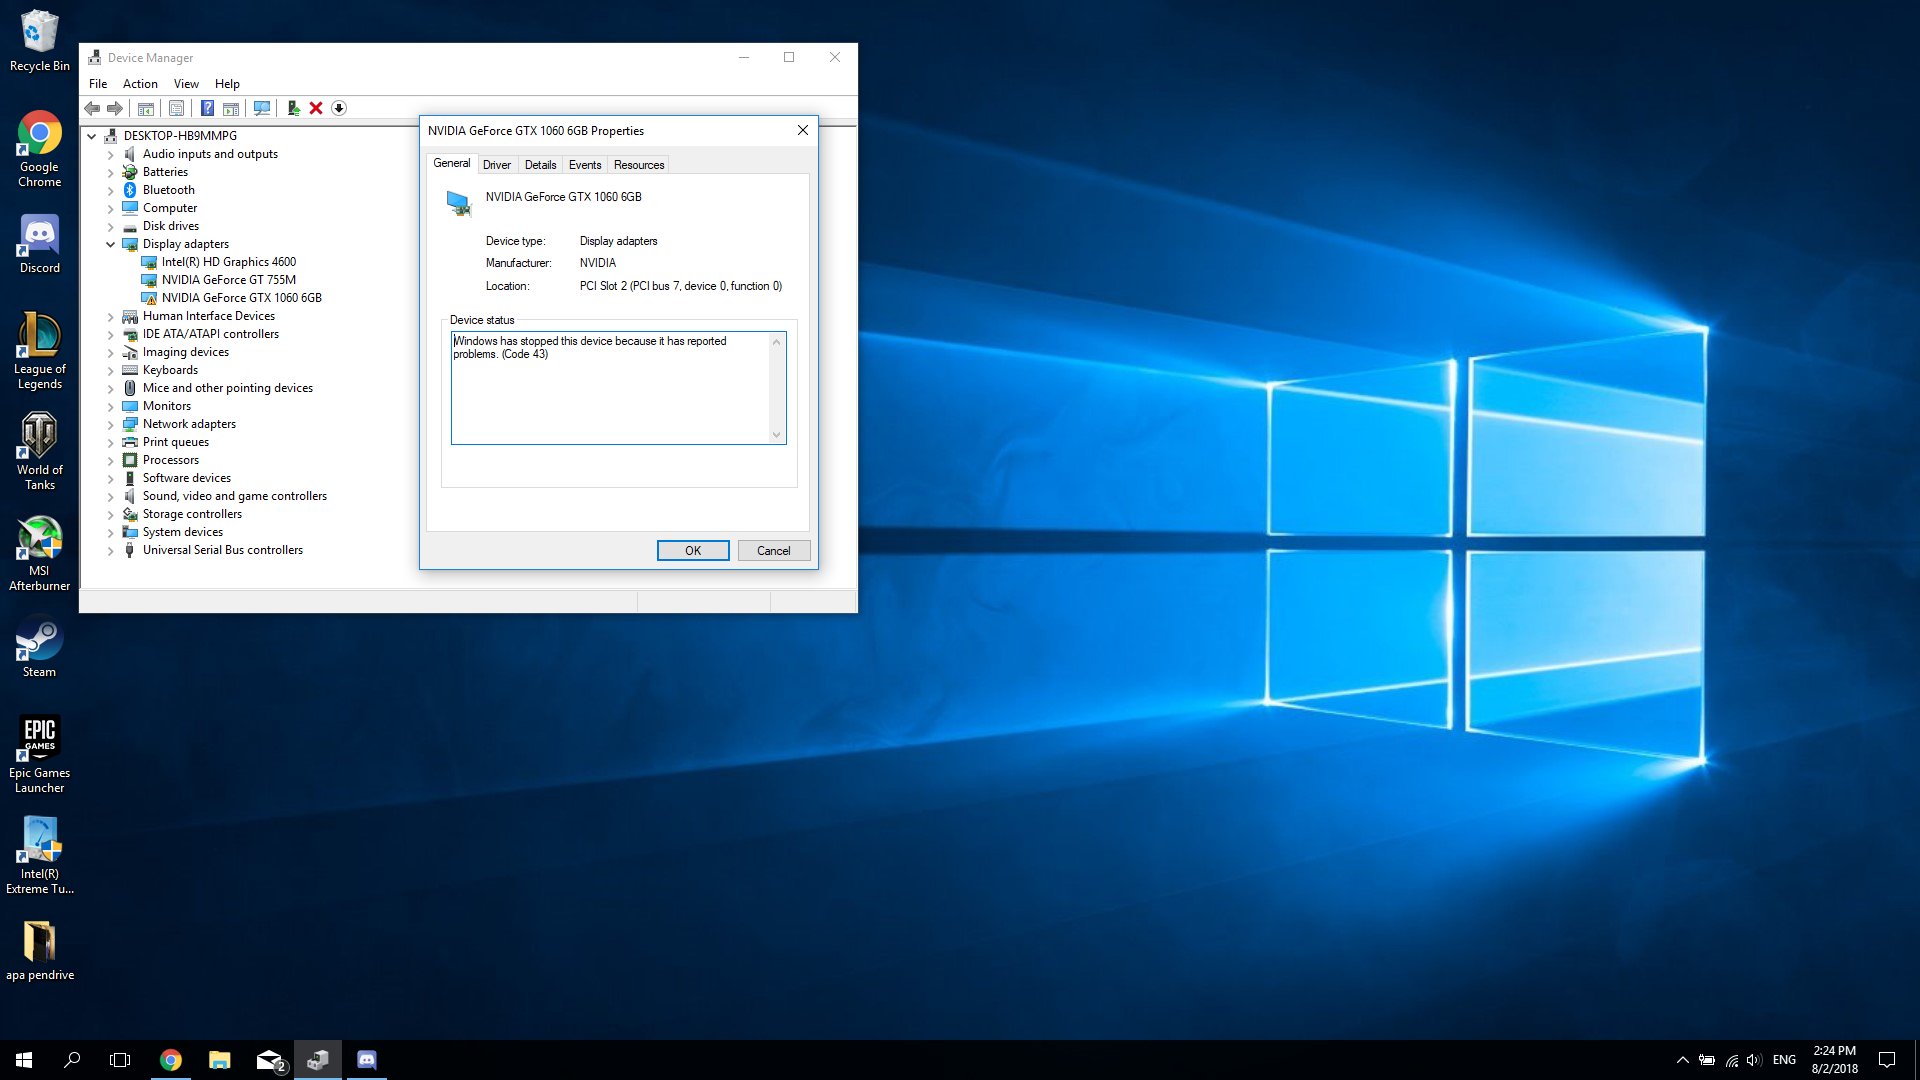The width and height of the screenshot is (1920, 1080).
Task: Close the GTX 1060 Properties dialog
Action: [x=802, y=131]
